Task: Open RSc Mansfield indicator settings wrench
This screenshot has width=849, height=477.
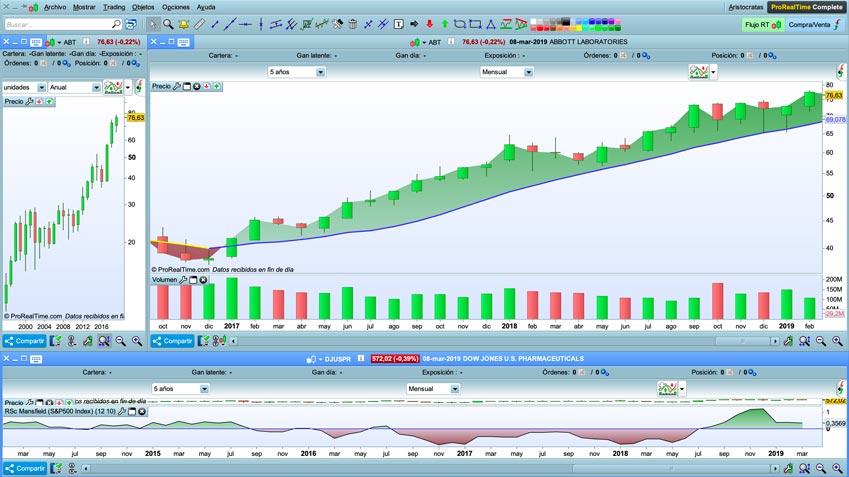Action: (122, 411)
